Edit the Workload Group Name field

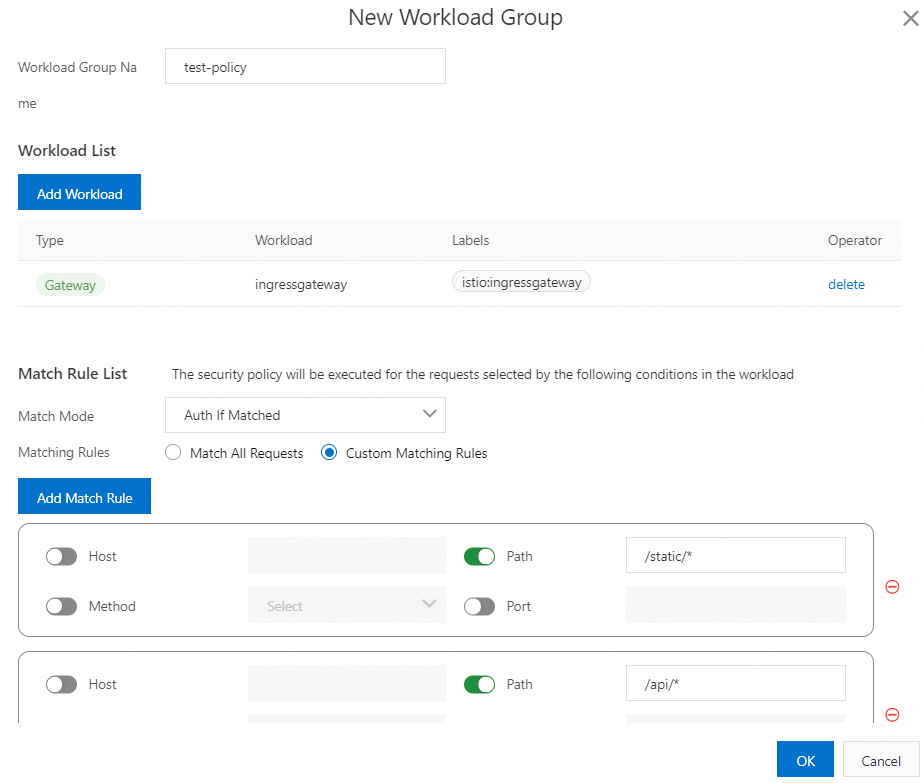coord(305,68)
